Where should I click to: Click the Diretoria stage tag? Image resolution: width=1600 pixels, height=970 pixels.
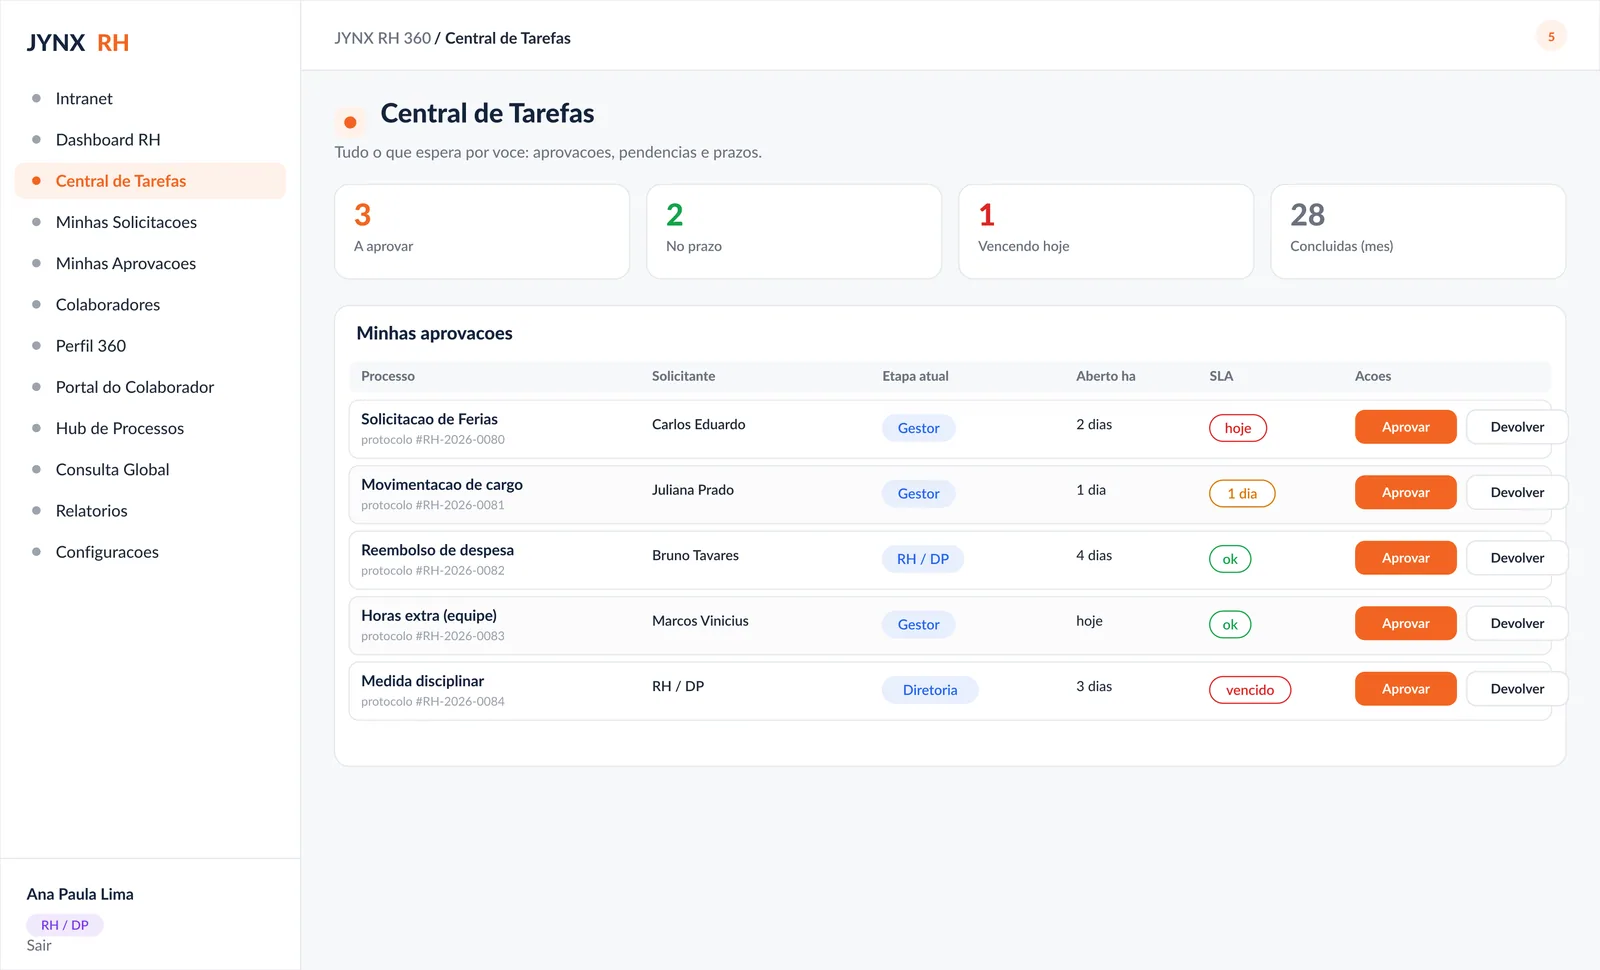pos(930,690)
